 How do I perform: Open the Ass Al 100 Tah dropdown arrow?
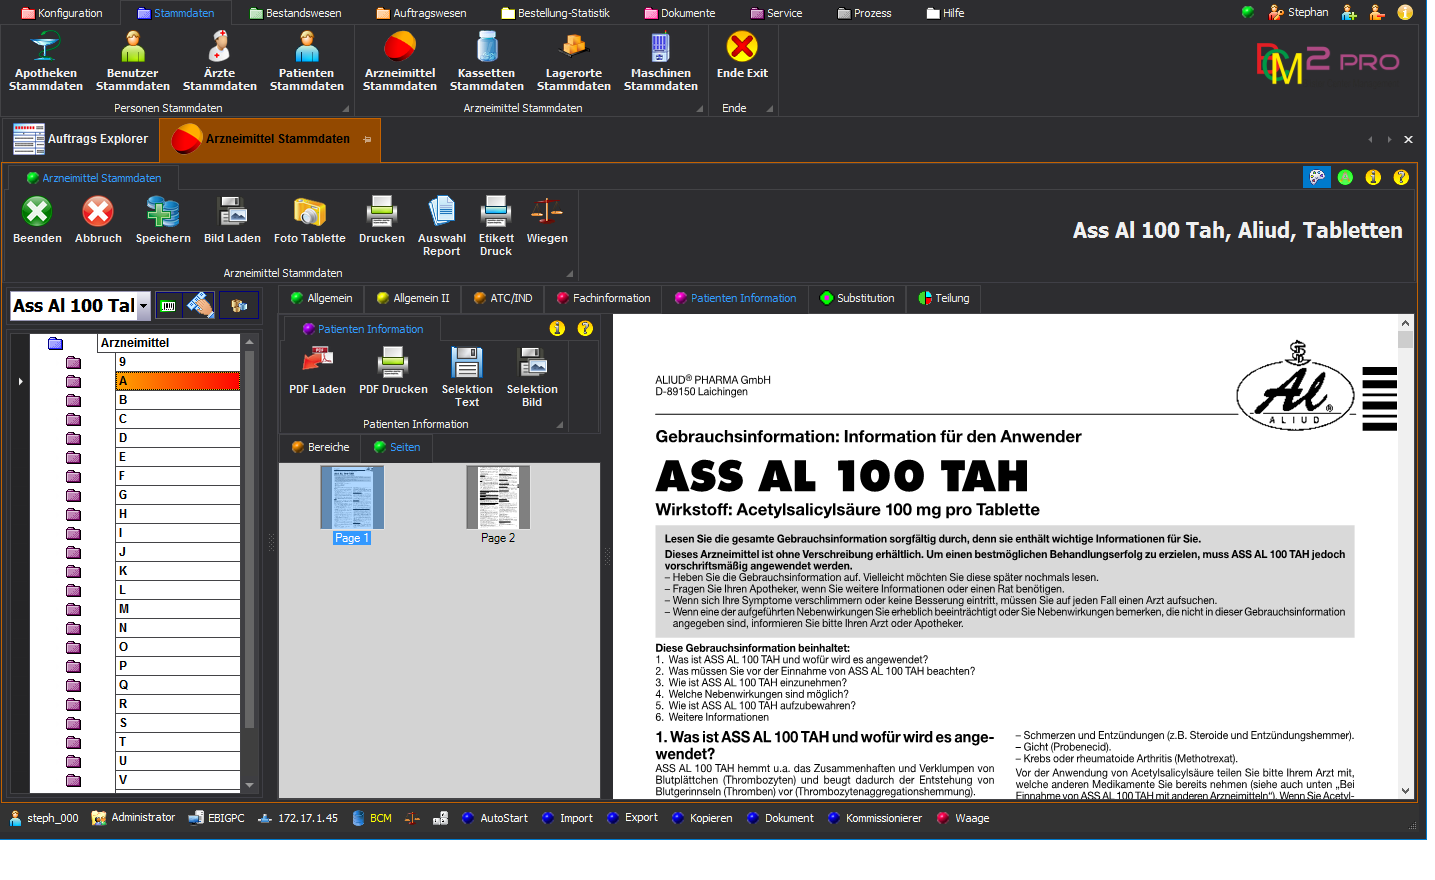(x=144, y=306)
